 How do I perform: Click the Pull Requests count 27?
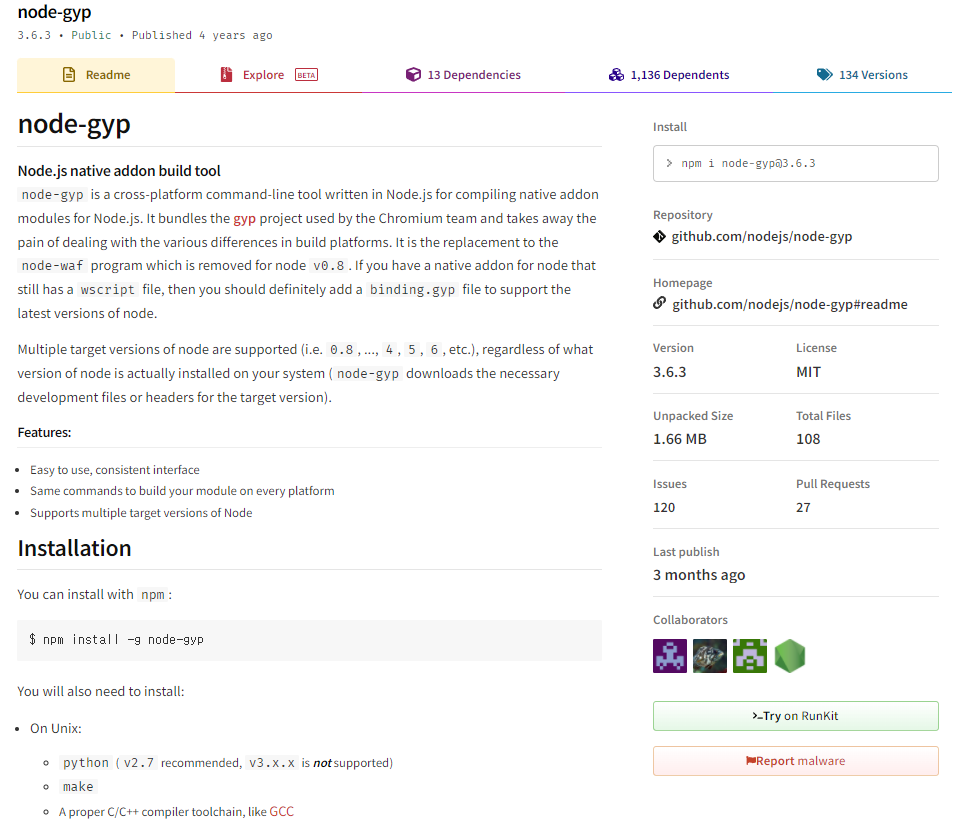pyautogui.click(x=803, y=508)
